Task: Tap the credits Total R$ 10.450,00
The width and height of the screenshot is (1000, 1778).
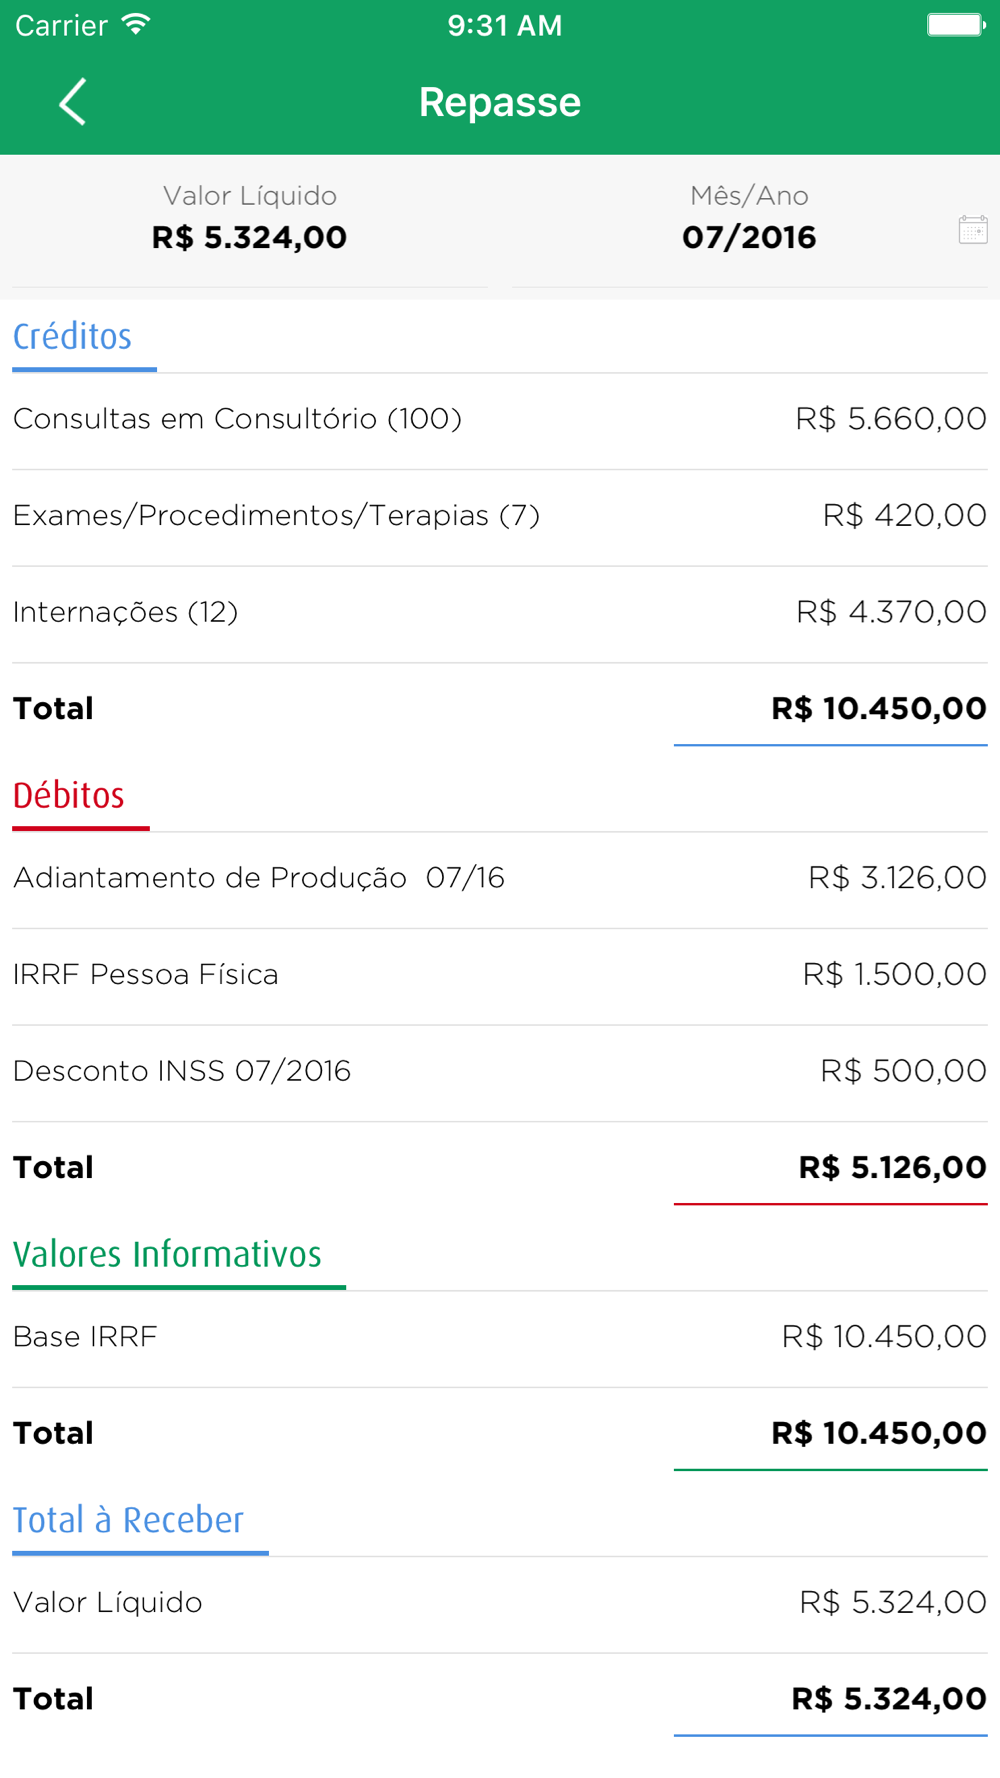Action: [879, 709]
